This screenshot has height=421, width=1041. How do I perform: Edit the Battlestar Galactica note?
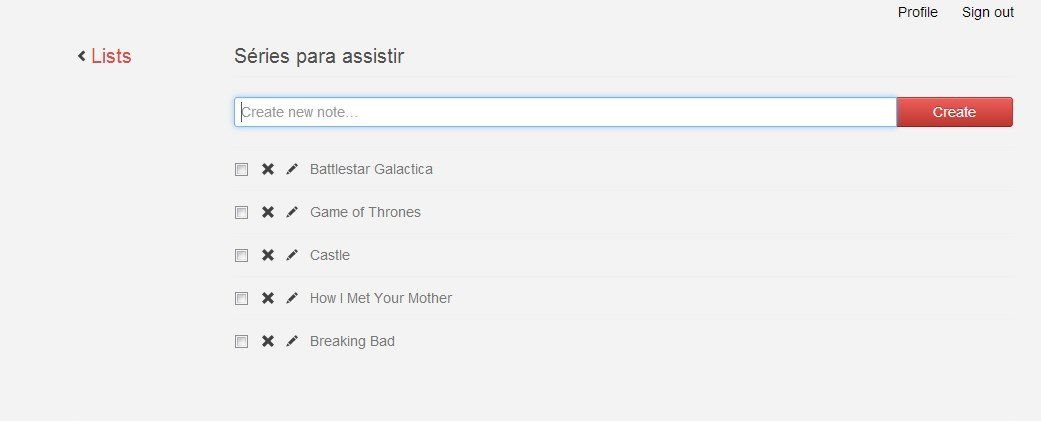(292, 169)
